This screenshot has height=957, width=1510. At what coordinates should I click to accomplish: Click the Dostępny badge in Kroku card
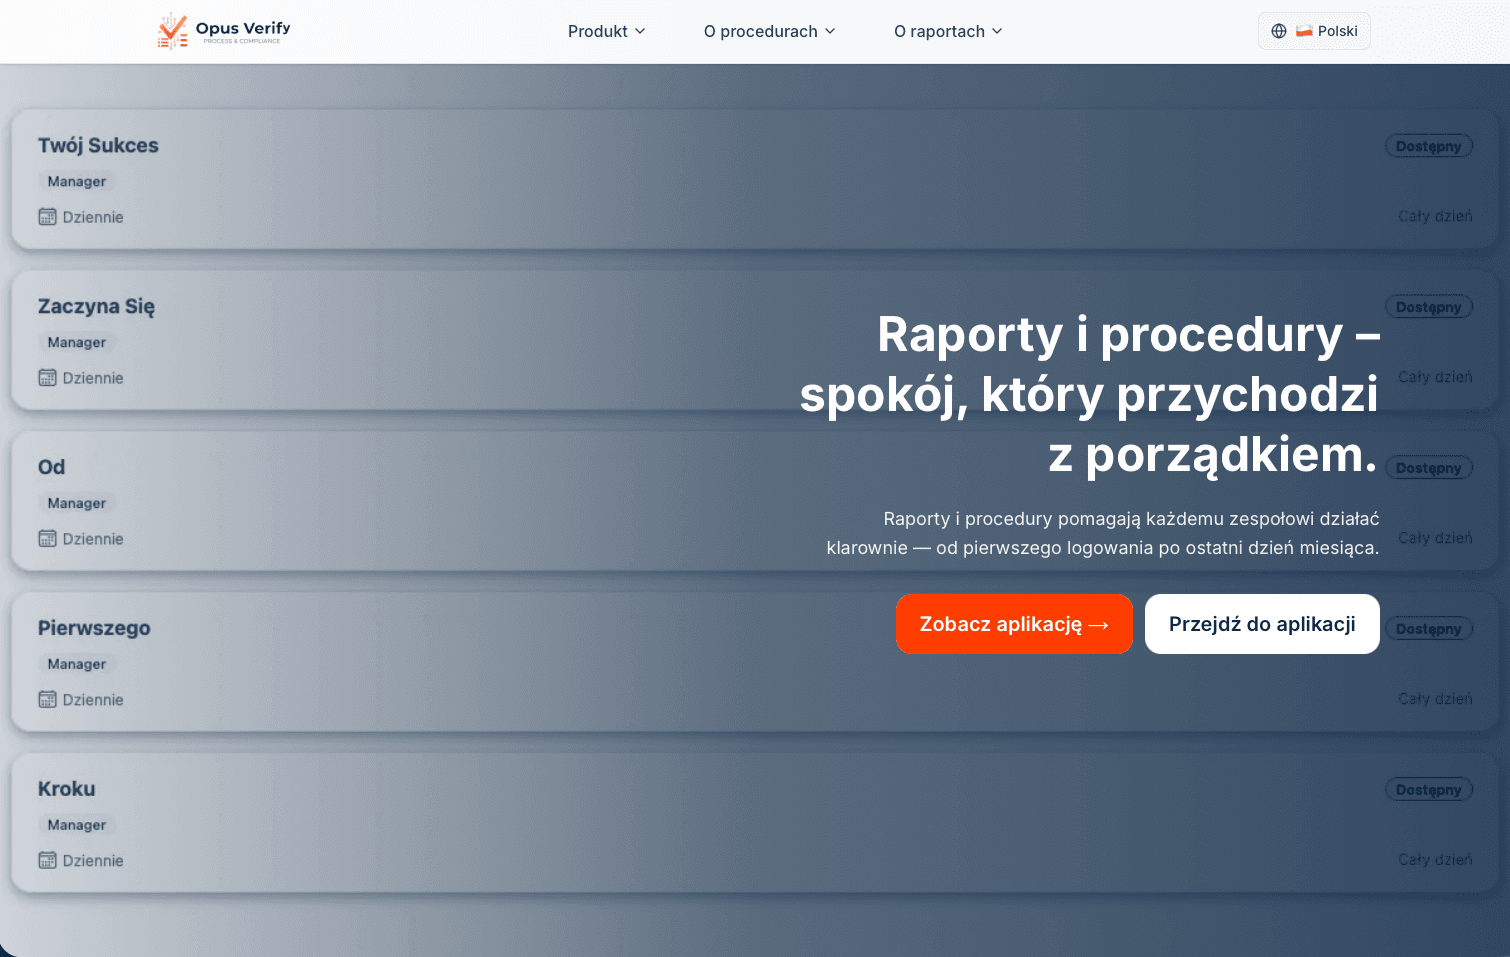(x=1428, y=790)
